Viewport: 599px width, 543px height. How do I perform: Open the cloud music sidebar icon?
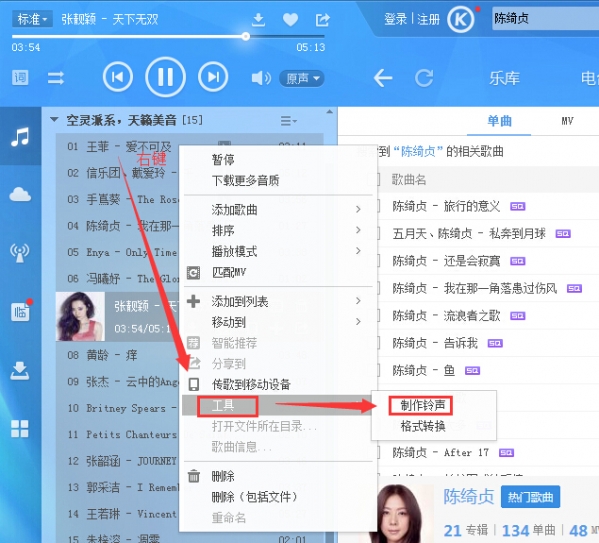click(x=20, y=194)
